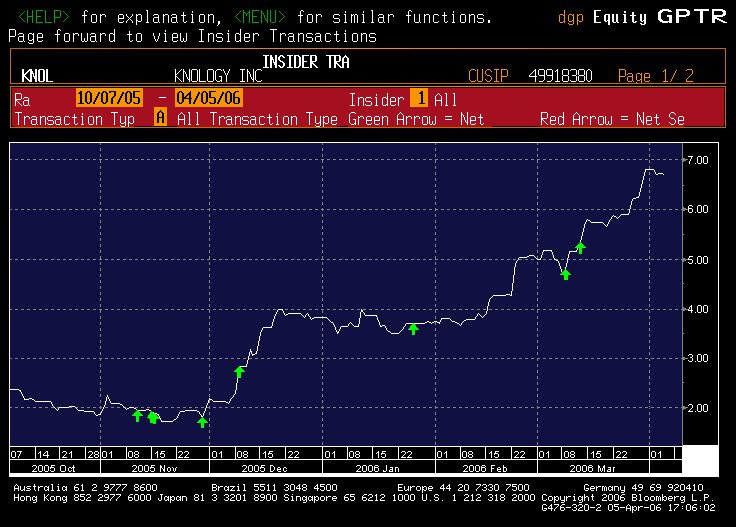The image size is (736, 527).
Task: Click the CUSIP number 49918380
Action: [x=560, y=76]
